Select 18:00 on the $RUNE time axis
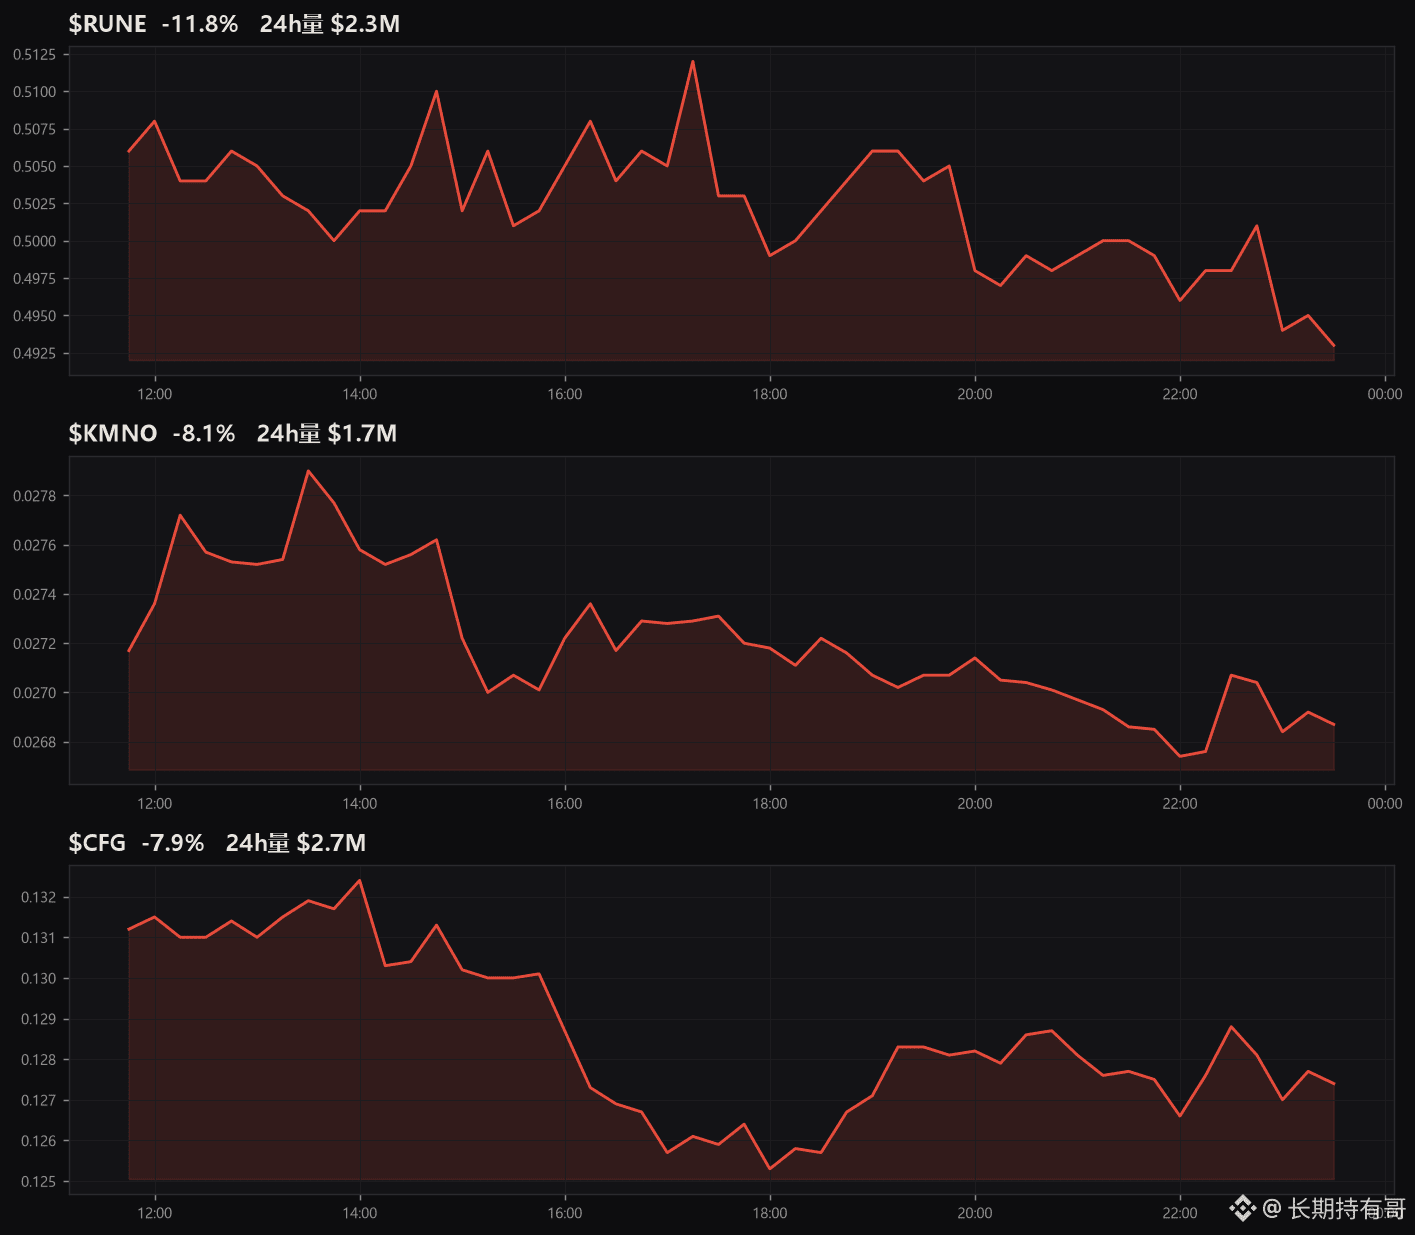Image resolution: width=1415 pixels, height=1235 pixels. point(770,394)
